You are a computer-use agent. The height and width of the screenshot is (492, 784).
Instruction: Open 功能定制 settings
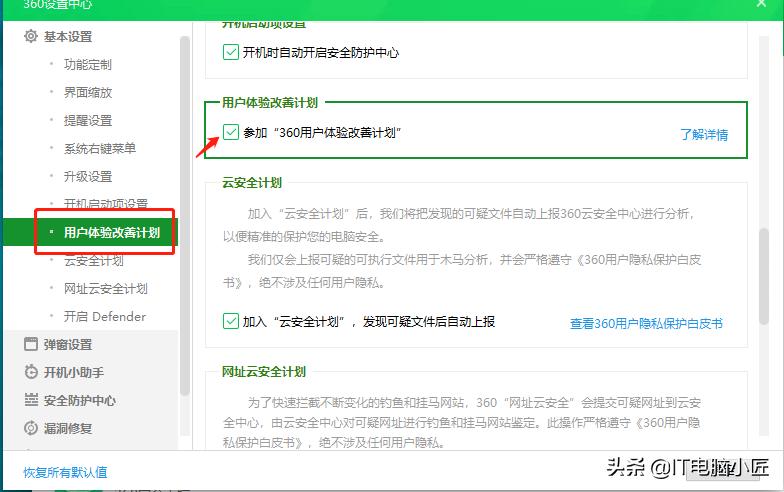click(88, 64)
